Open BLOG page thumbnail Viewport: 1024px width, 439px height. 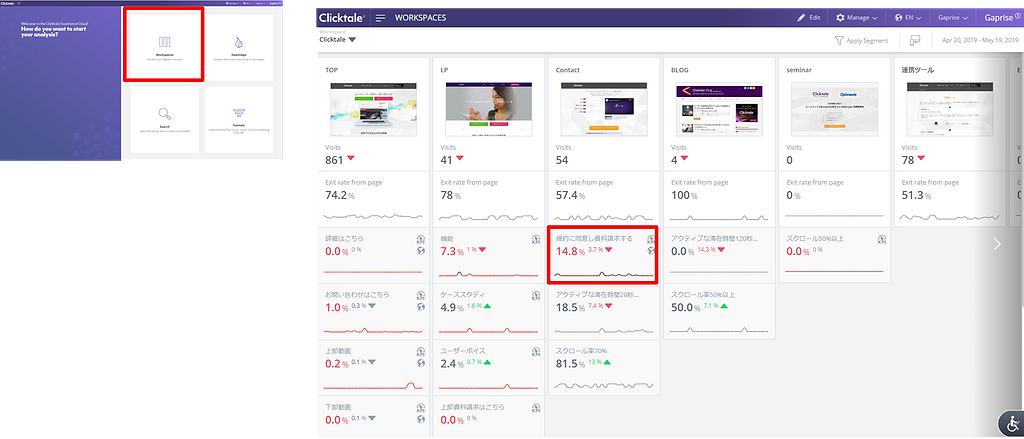[x=719, y=108]
